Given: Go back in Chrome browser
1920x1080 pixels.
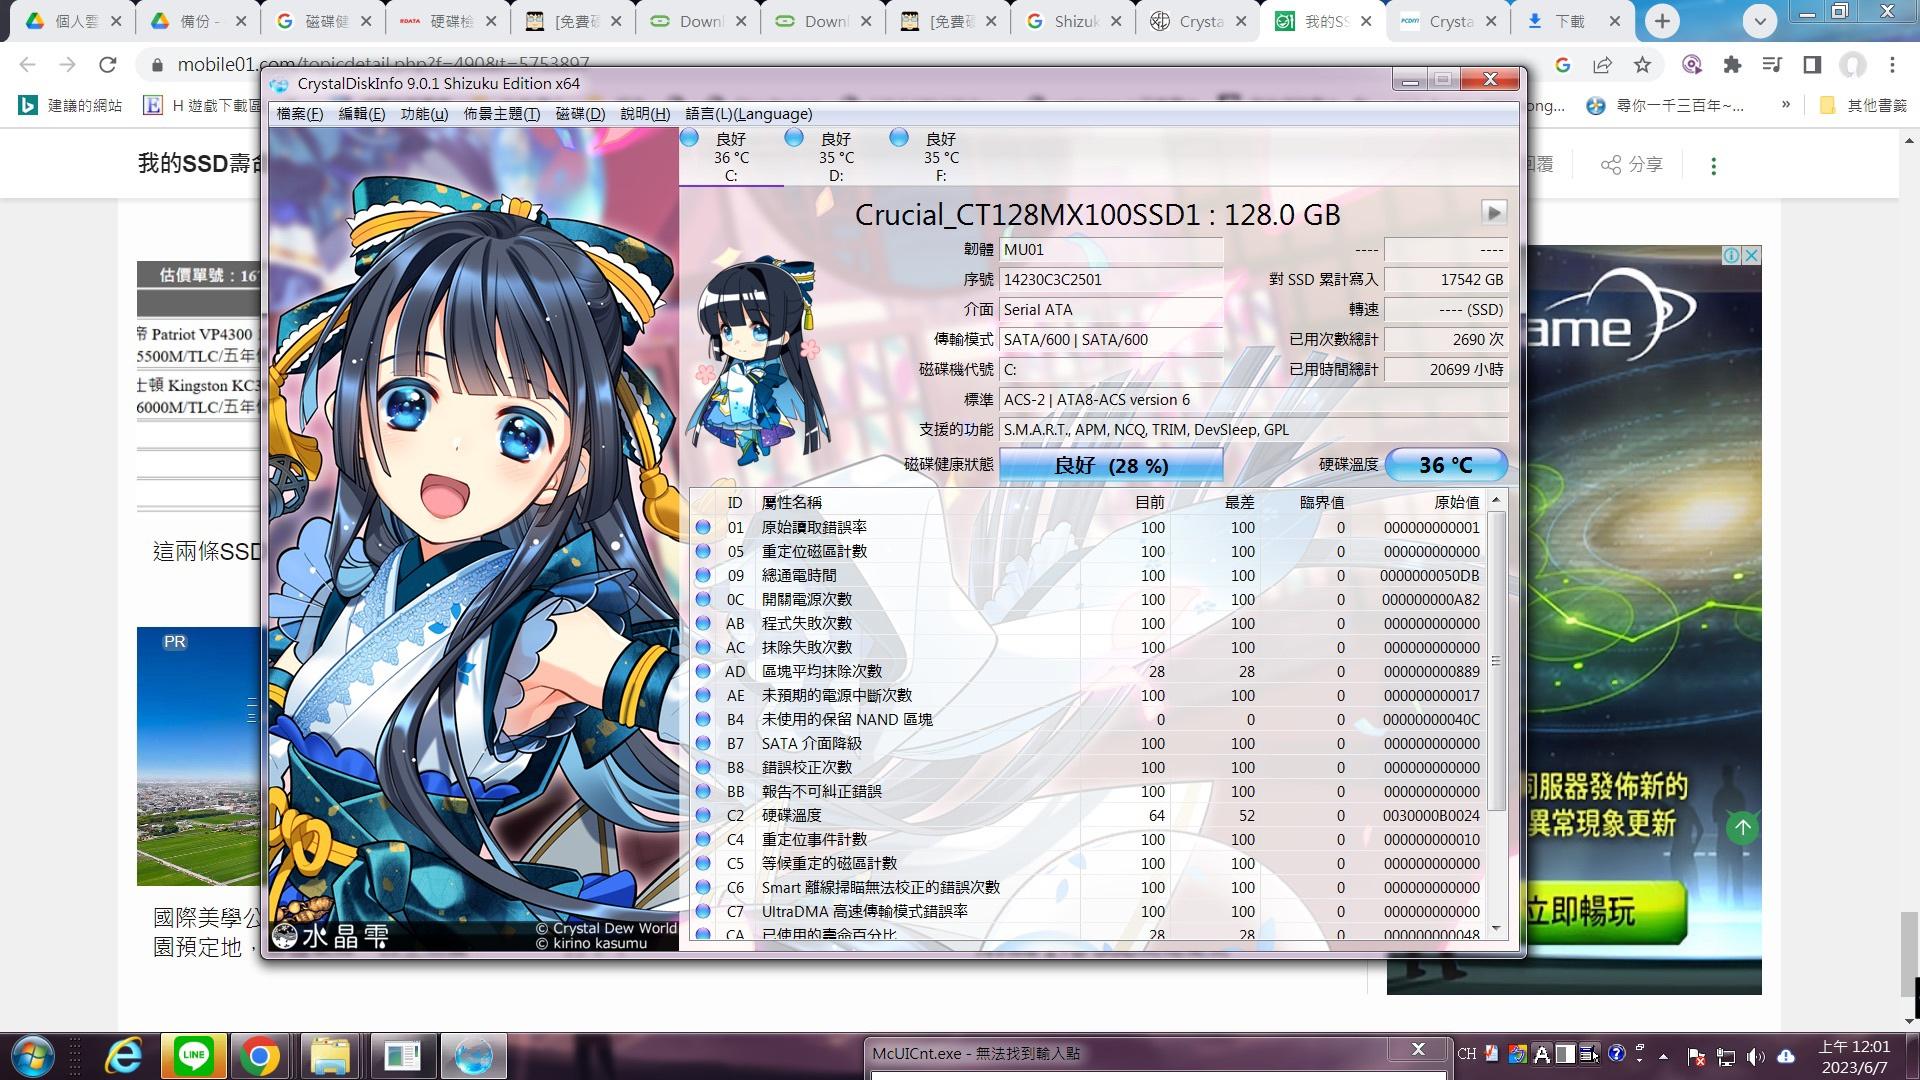Looking at the screenshot, I should (27, 65).
